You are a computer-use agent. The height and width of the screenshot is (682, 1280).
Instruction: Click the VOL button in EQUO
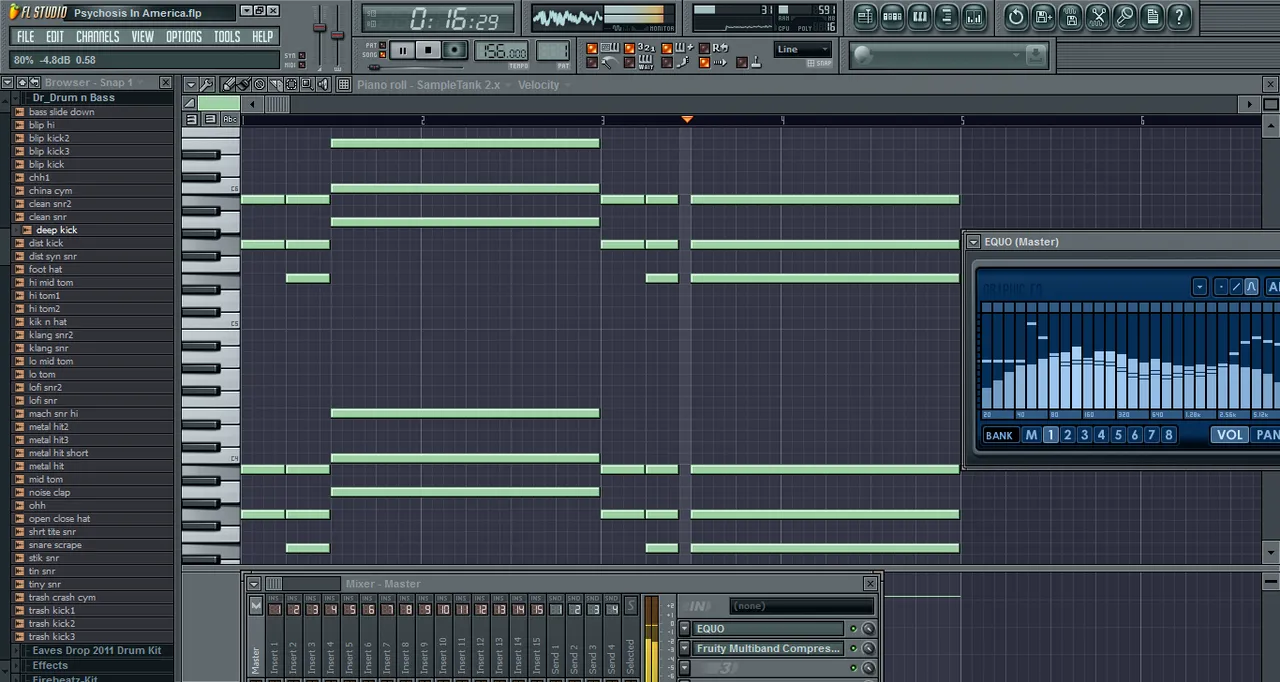pyautogui.click(x=1229, y=435)
